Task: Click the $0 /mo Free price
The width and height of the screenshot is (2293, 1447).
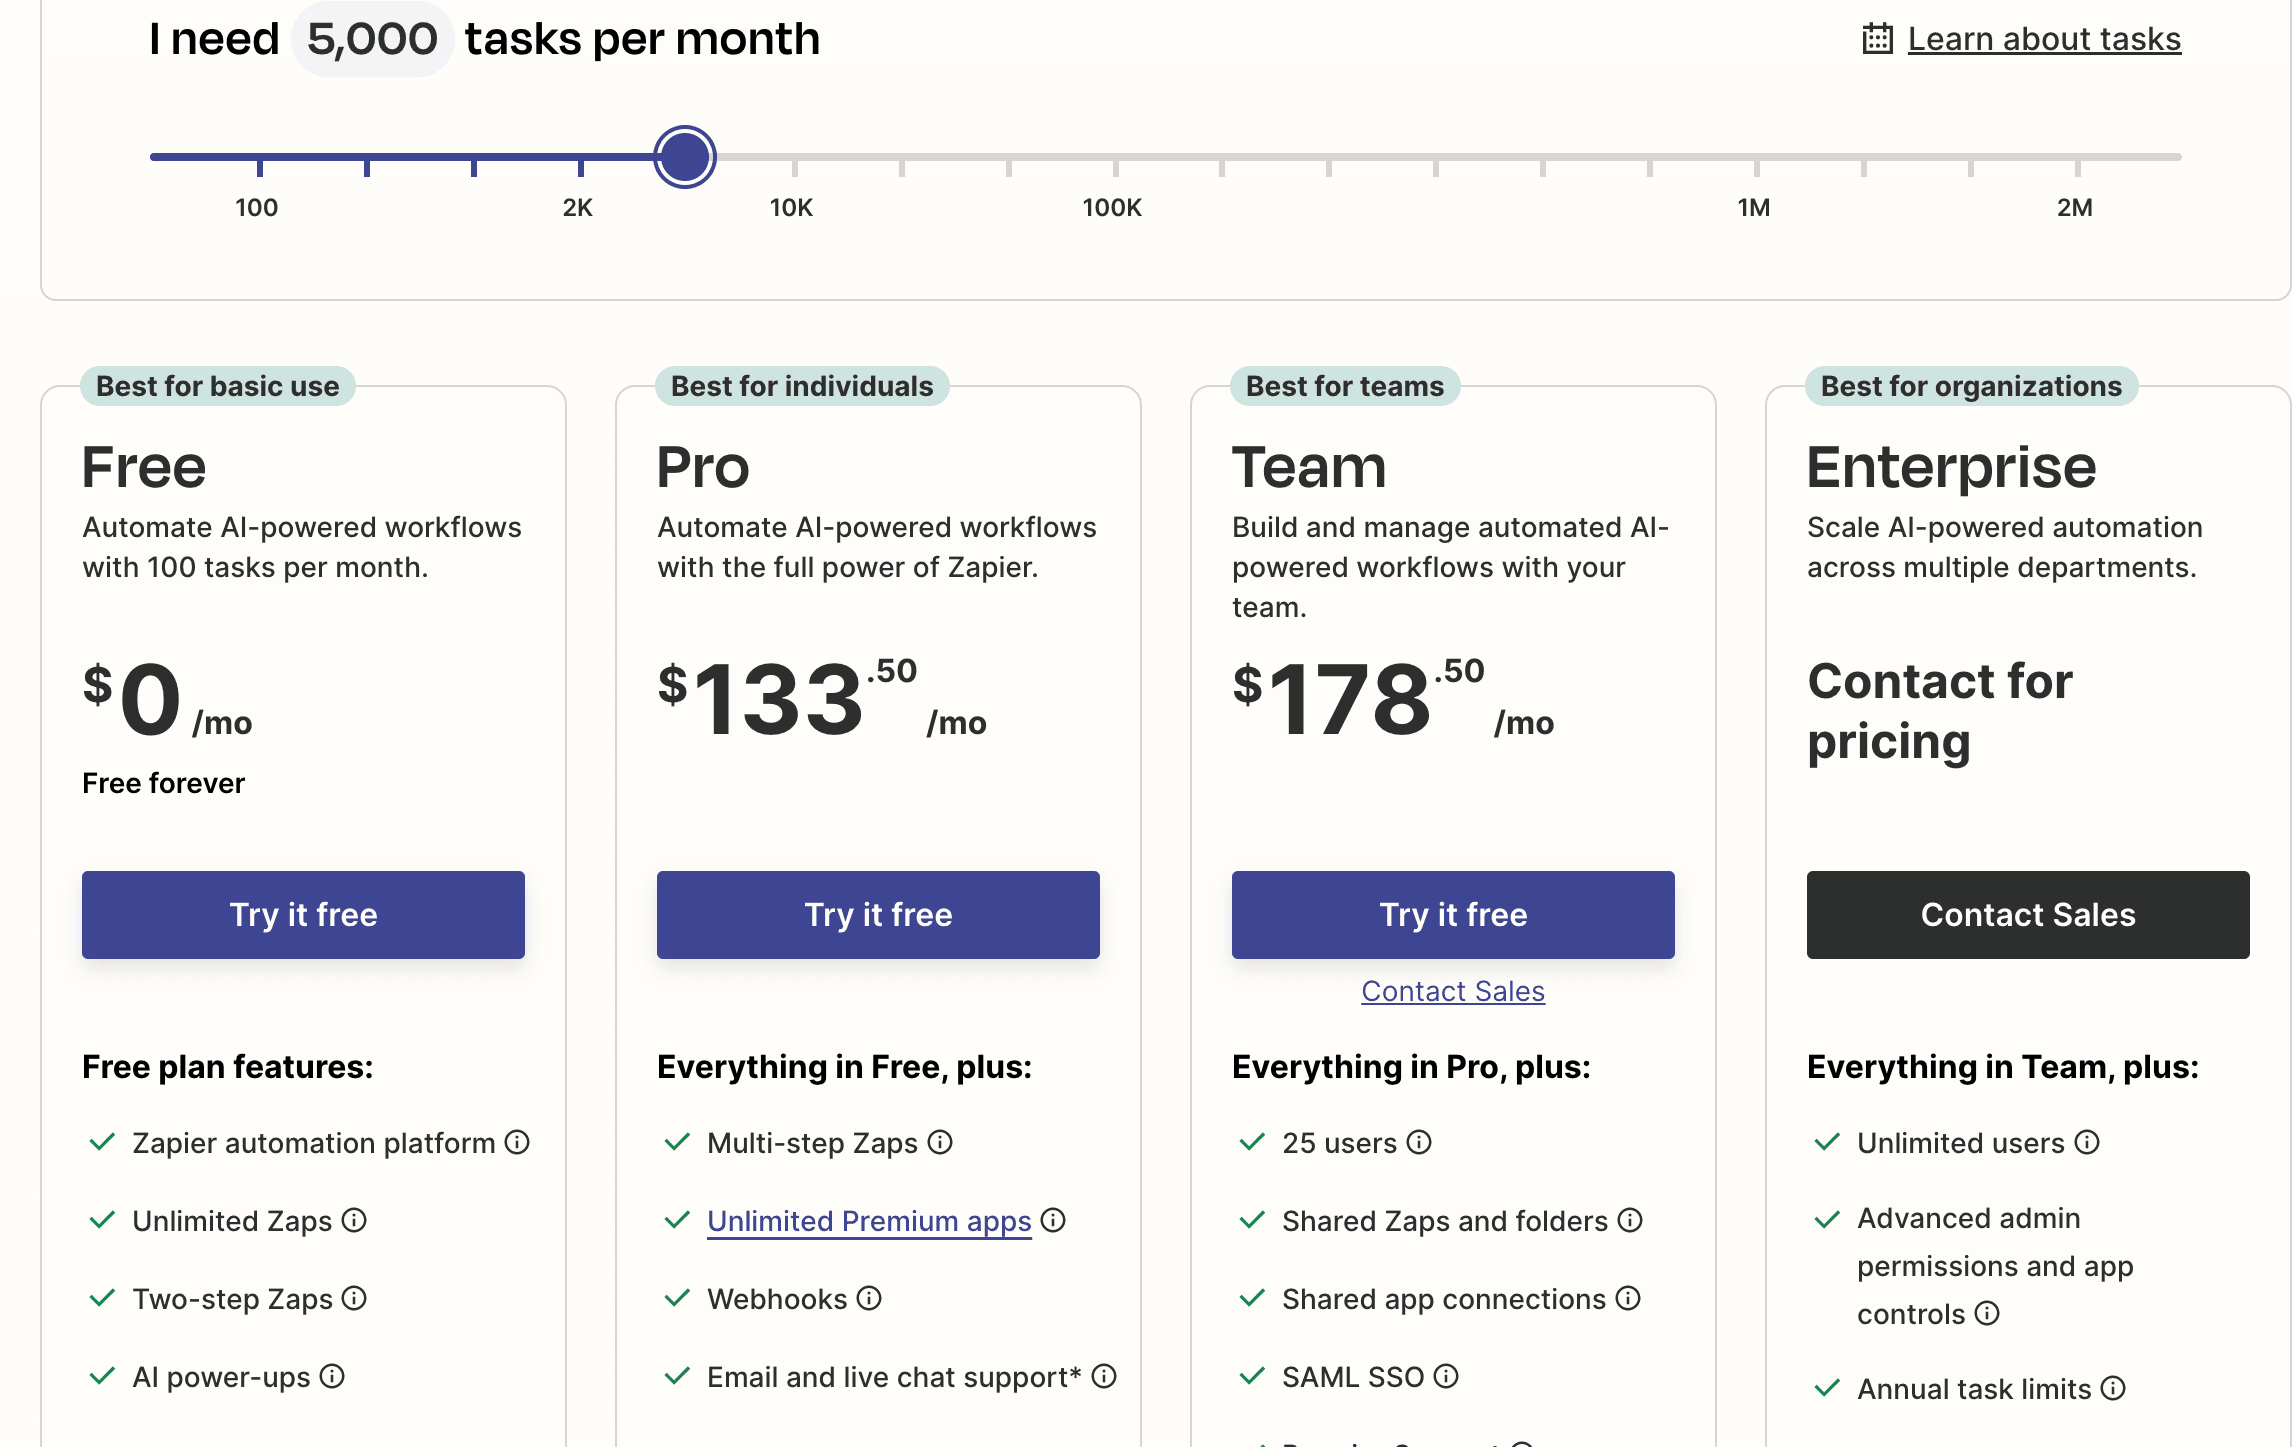Action: point(167,699)
